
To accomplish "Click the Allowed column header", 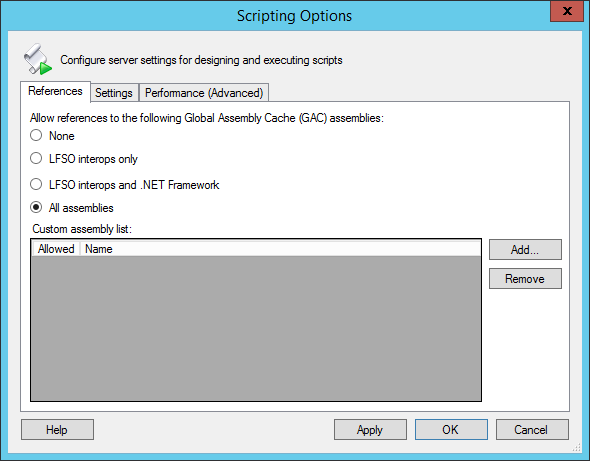I will [56, 249].
